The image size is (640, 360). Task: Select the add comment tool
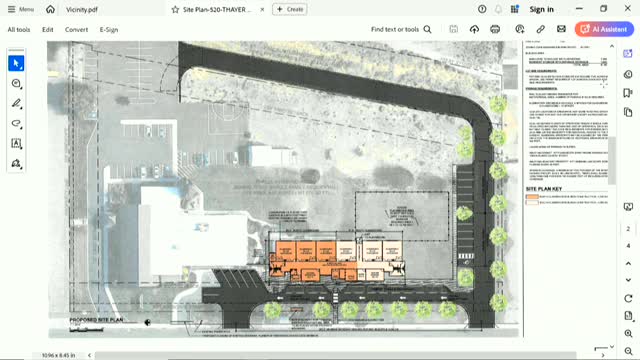(16, 83)
